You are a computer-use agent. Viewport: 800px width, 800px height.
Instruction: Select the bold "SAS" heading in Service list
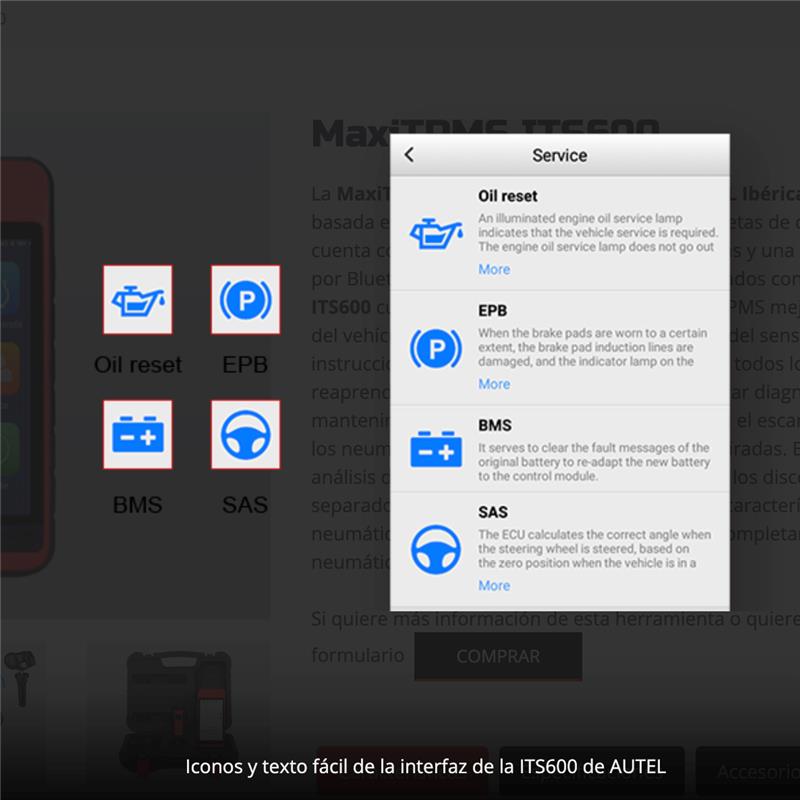pyautogui.click(x=493, y=512)
